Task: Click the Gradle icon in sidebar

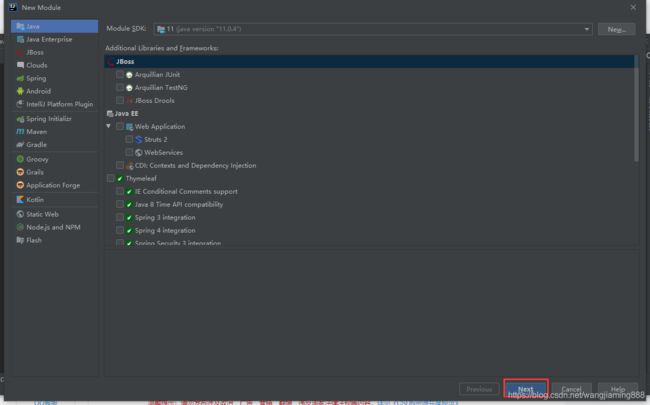Action: [20, 145]
